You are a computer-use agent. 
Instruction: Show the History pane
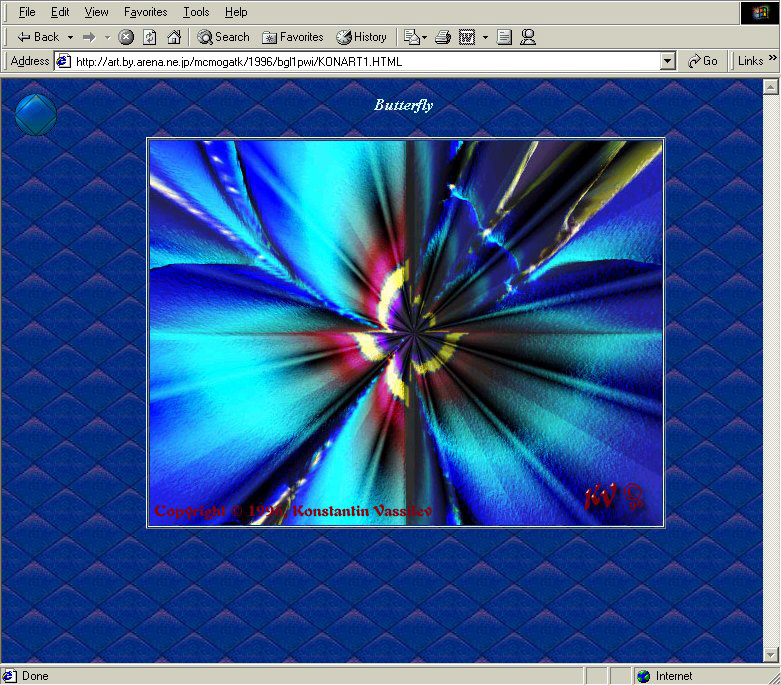click(x=362, y=37)
